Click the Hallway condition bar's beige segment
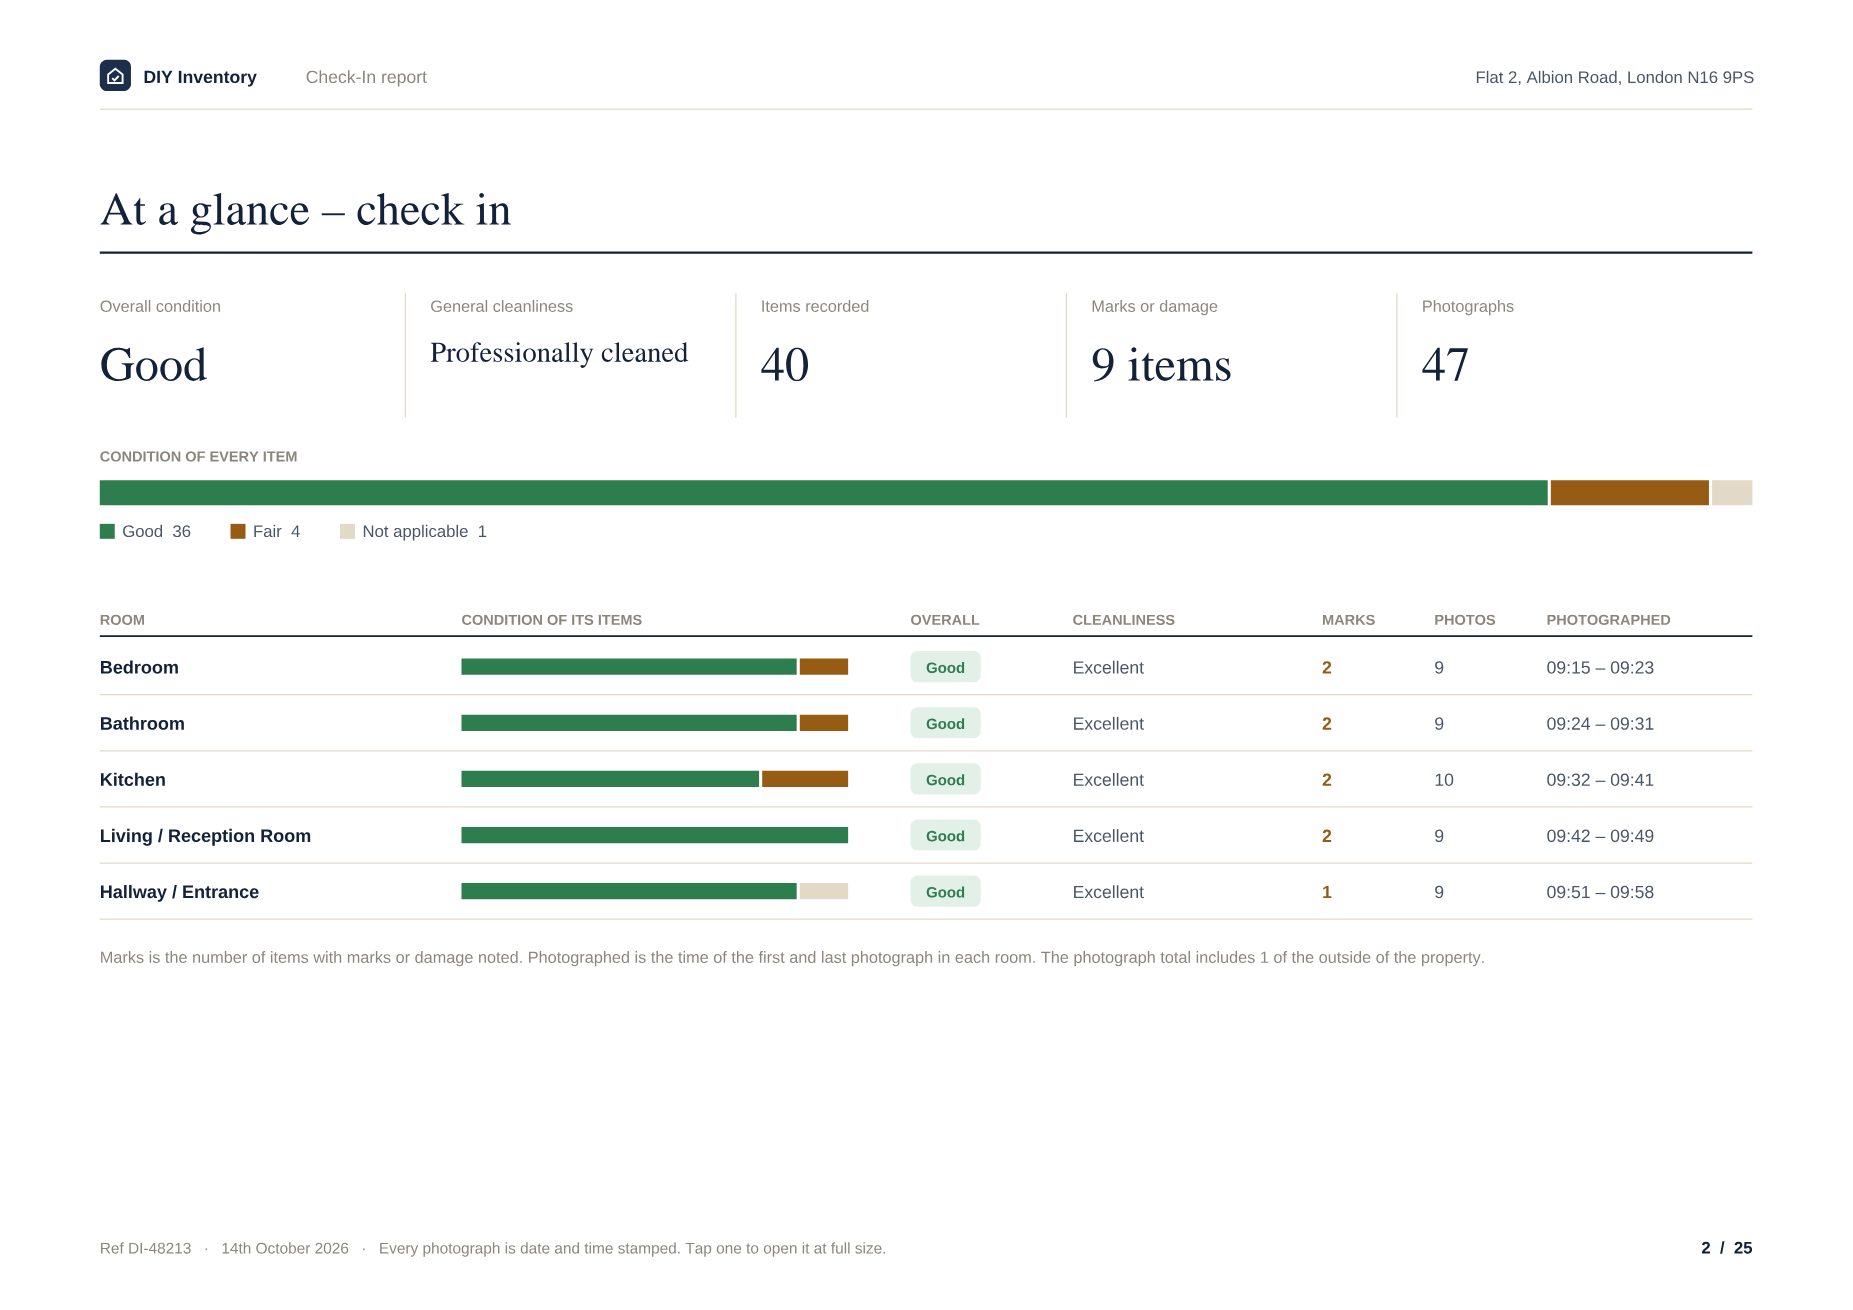 click(824, 891)
